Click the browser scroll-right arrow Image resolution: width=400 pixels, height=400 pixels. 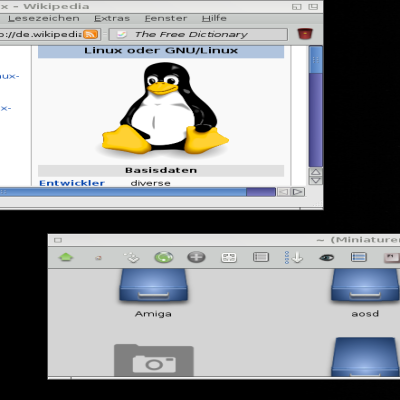(298, 192)
